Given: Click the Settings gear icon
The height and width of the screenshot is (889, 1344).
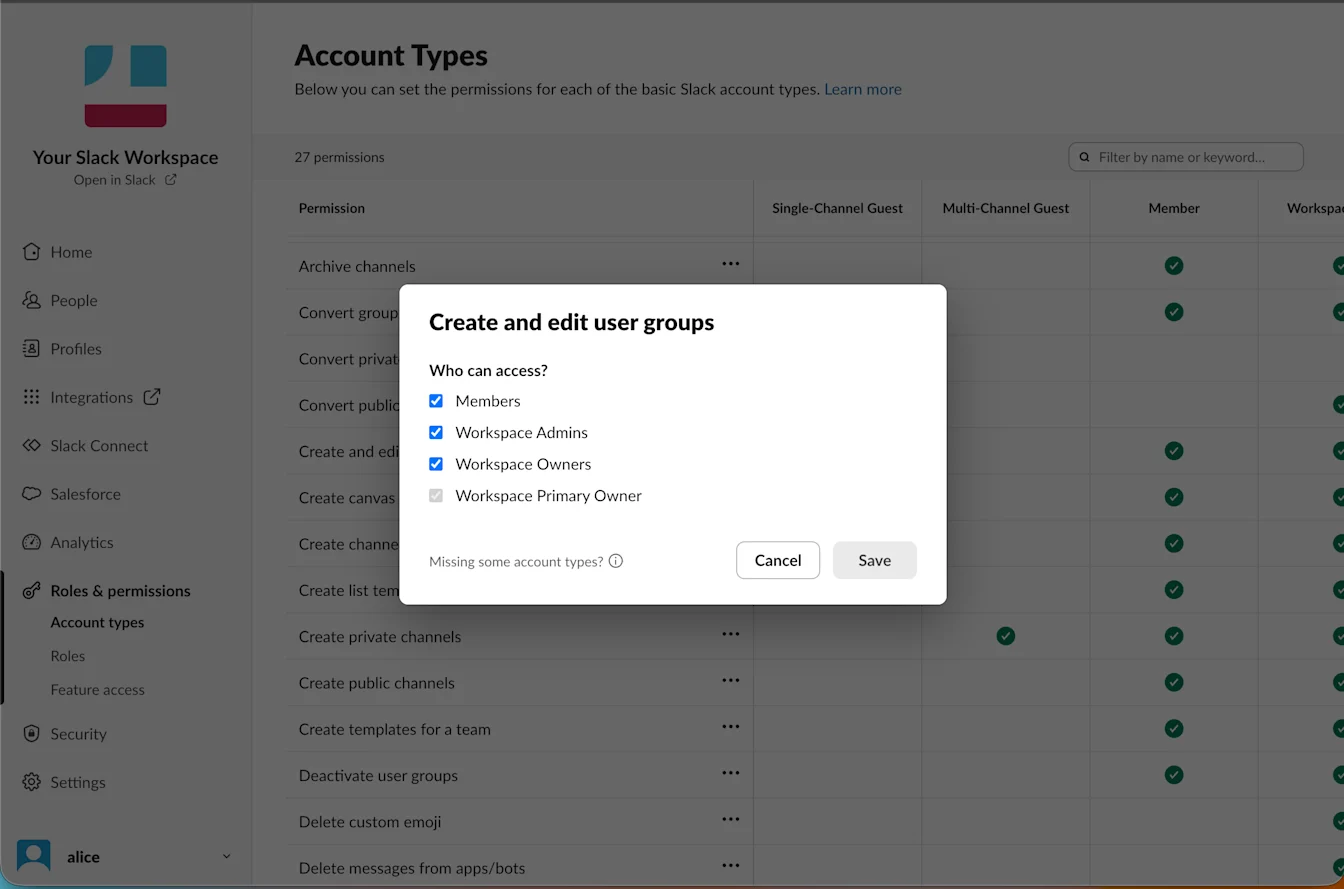Looking at the screenshot, I should point(32,782).
